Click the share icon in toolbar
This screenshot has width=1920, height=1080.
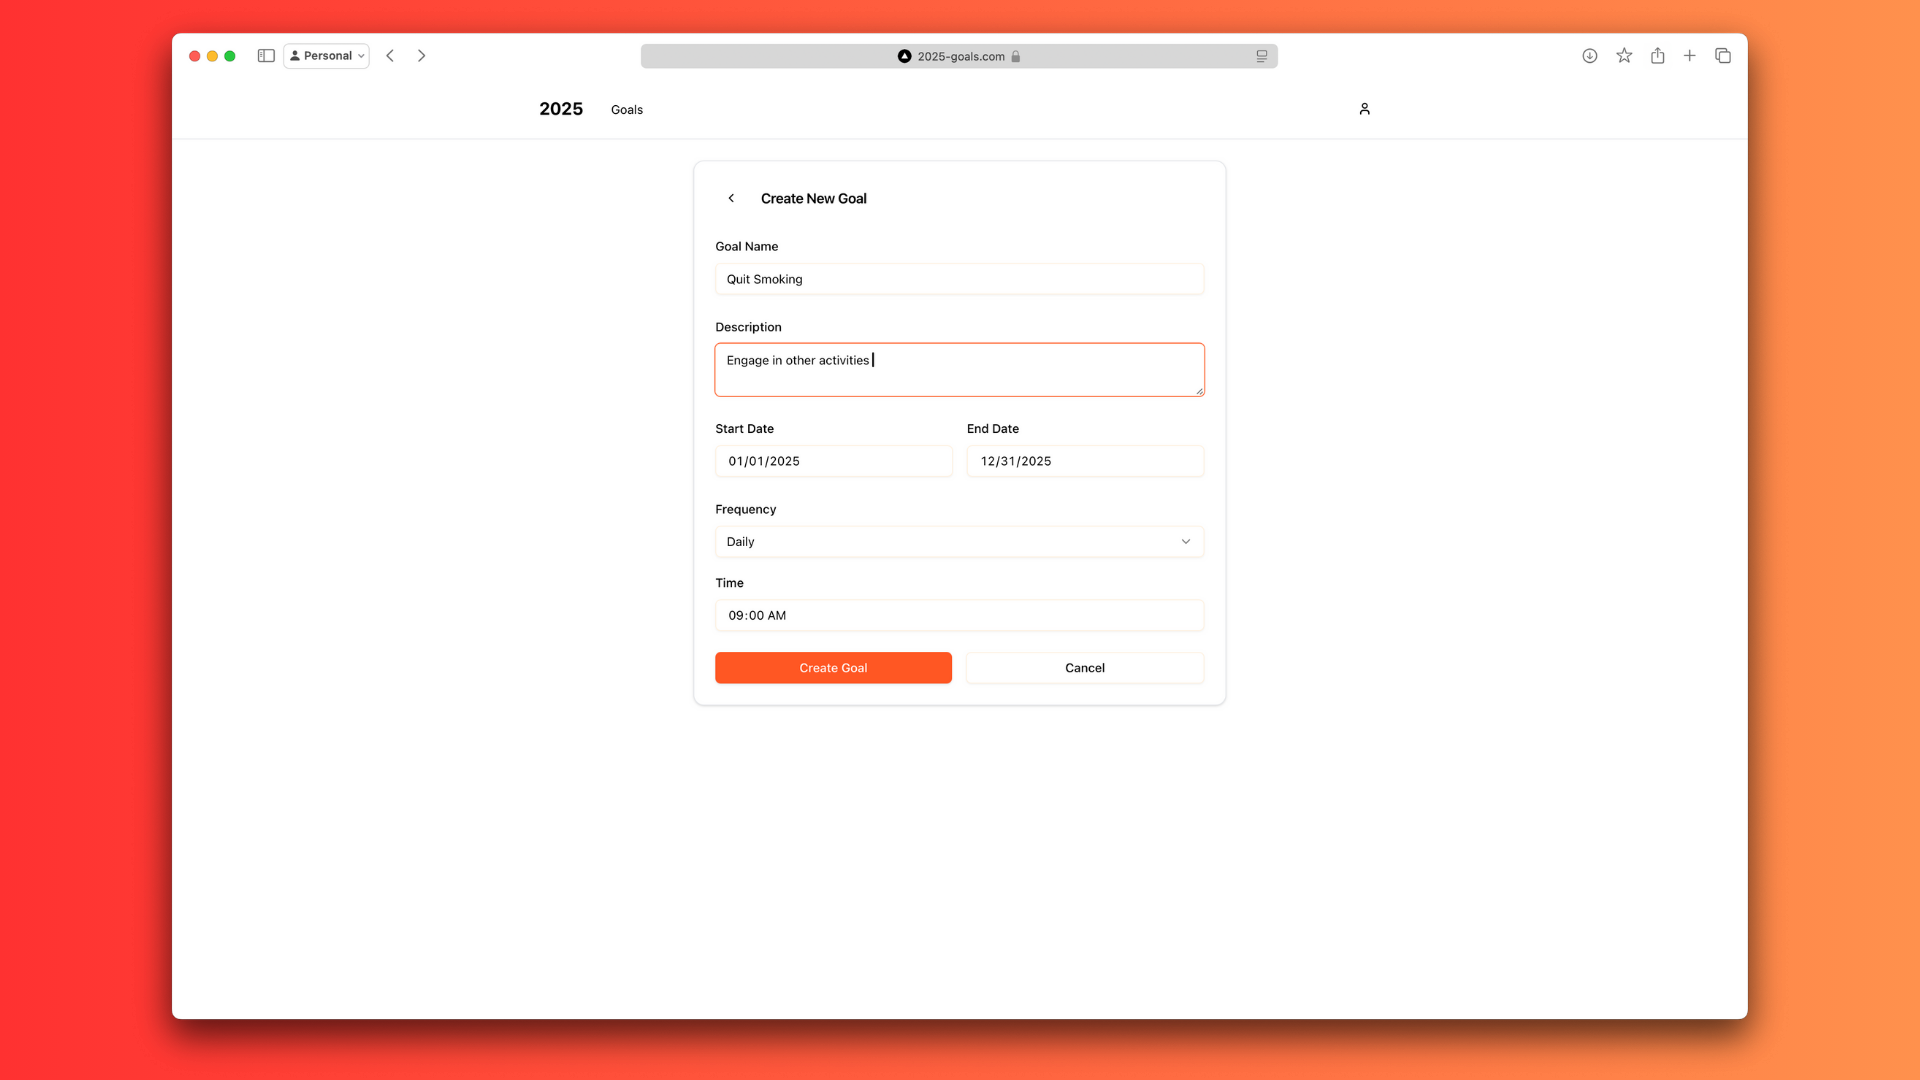(1657, 56)
